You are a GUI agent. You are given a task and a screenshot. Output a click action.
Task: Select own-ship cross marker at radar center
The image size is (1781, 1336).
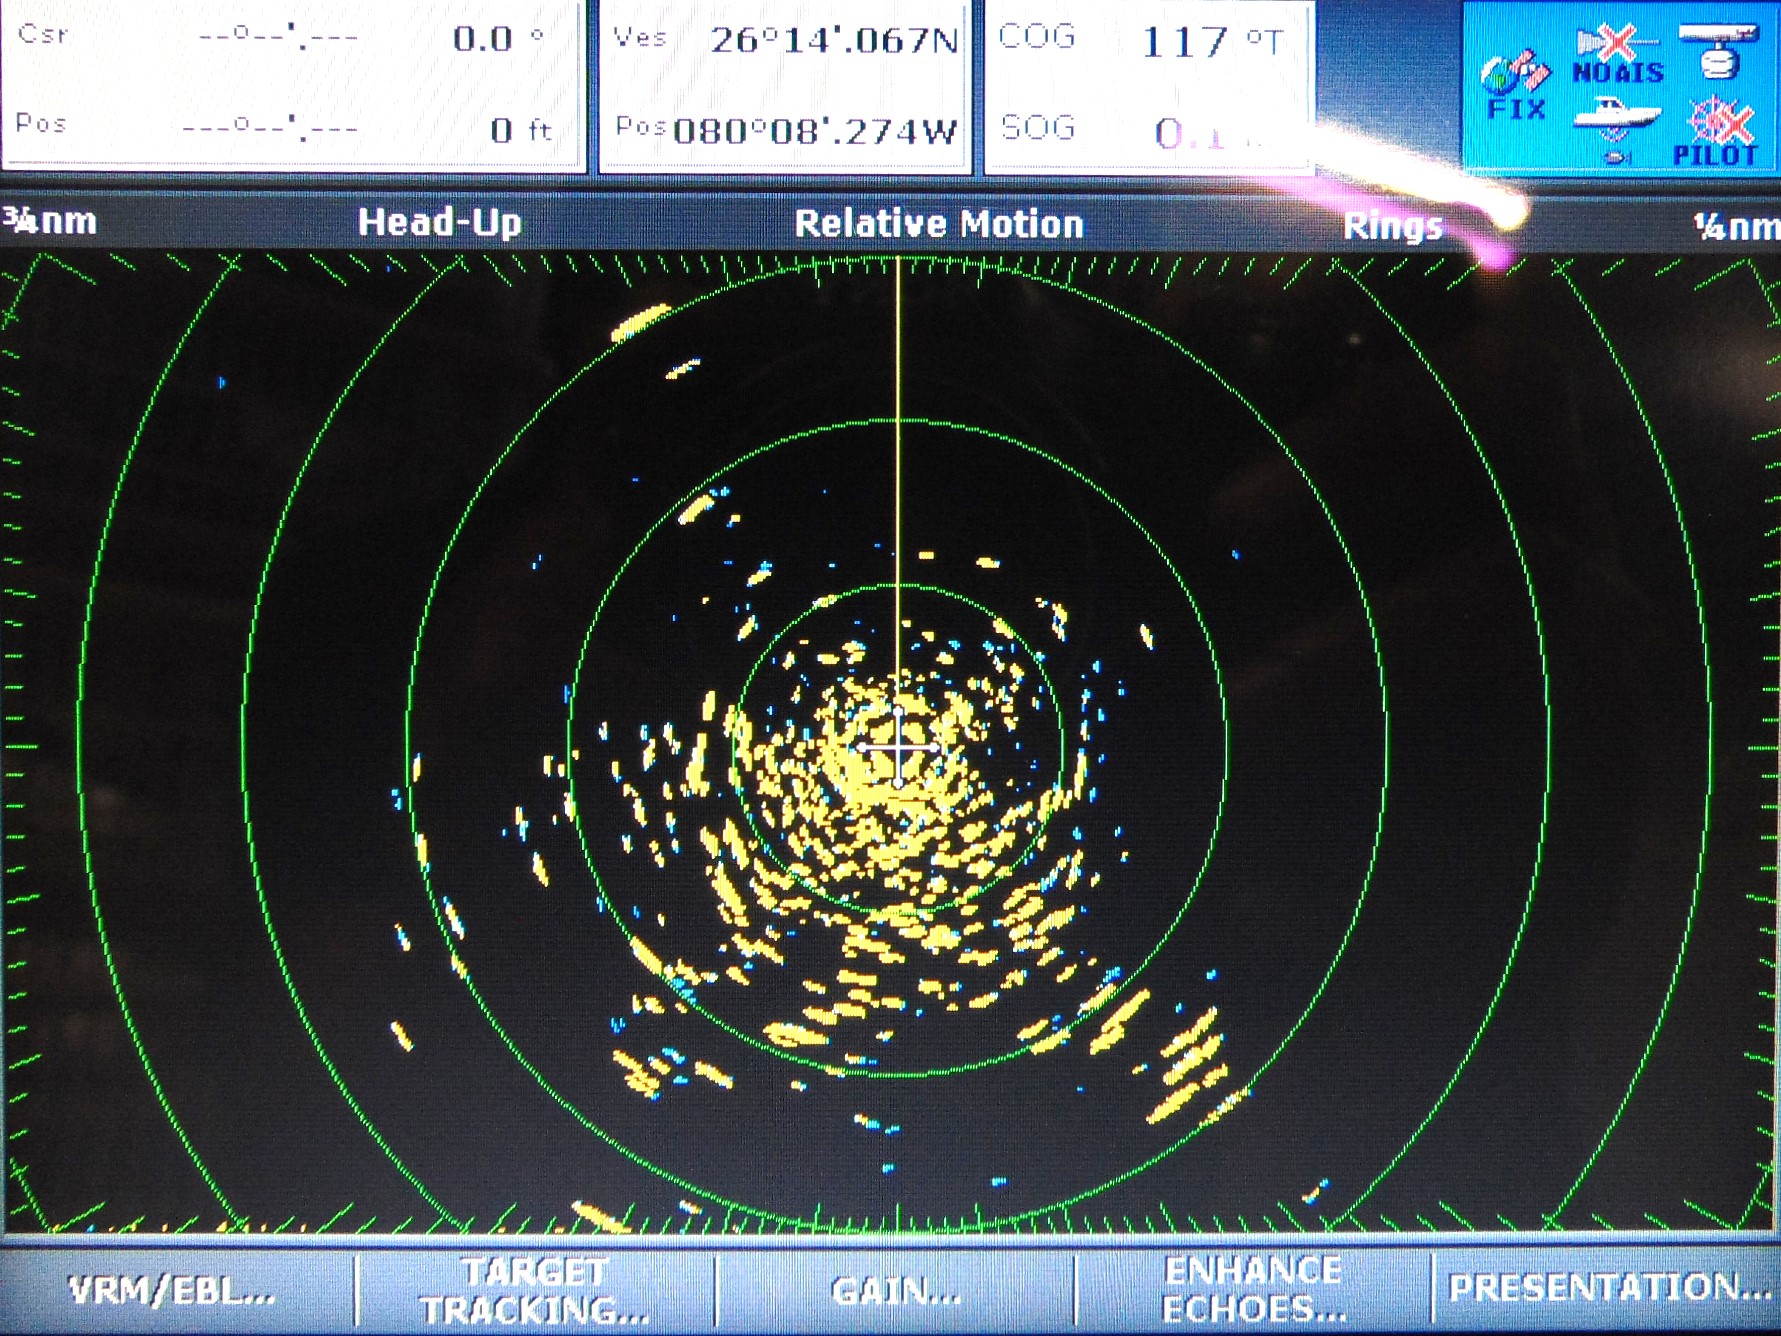898,747
